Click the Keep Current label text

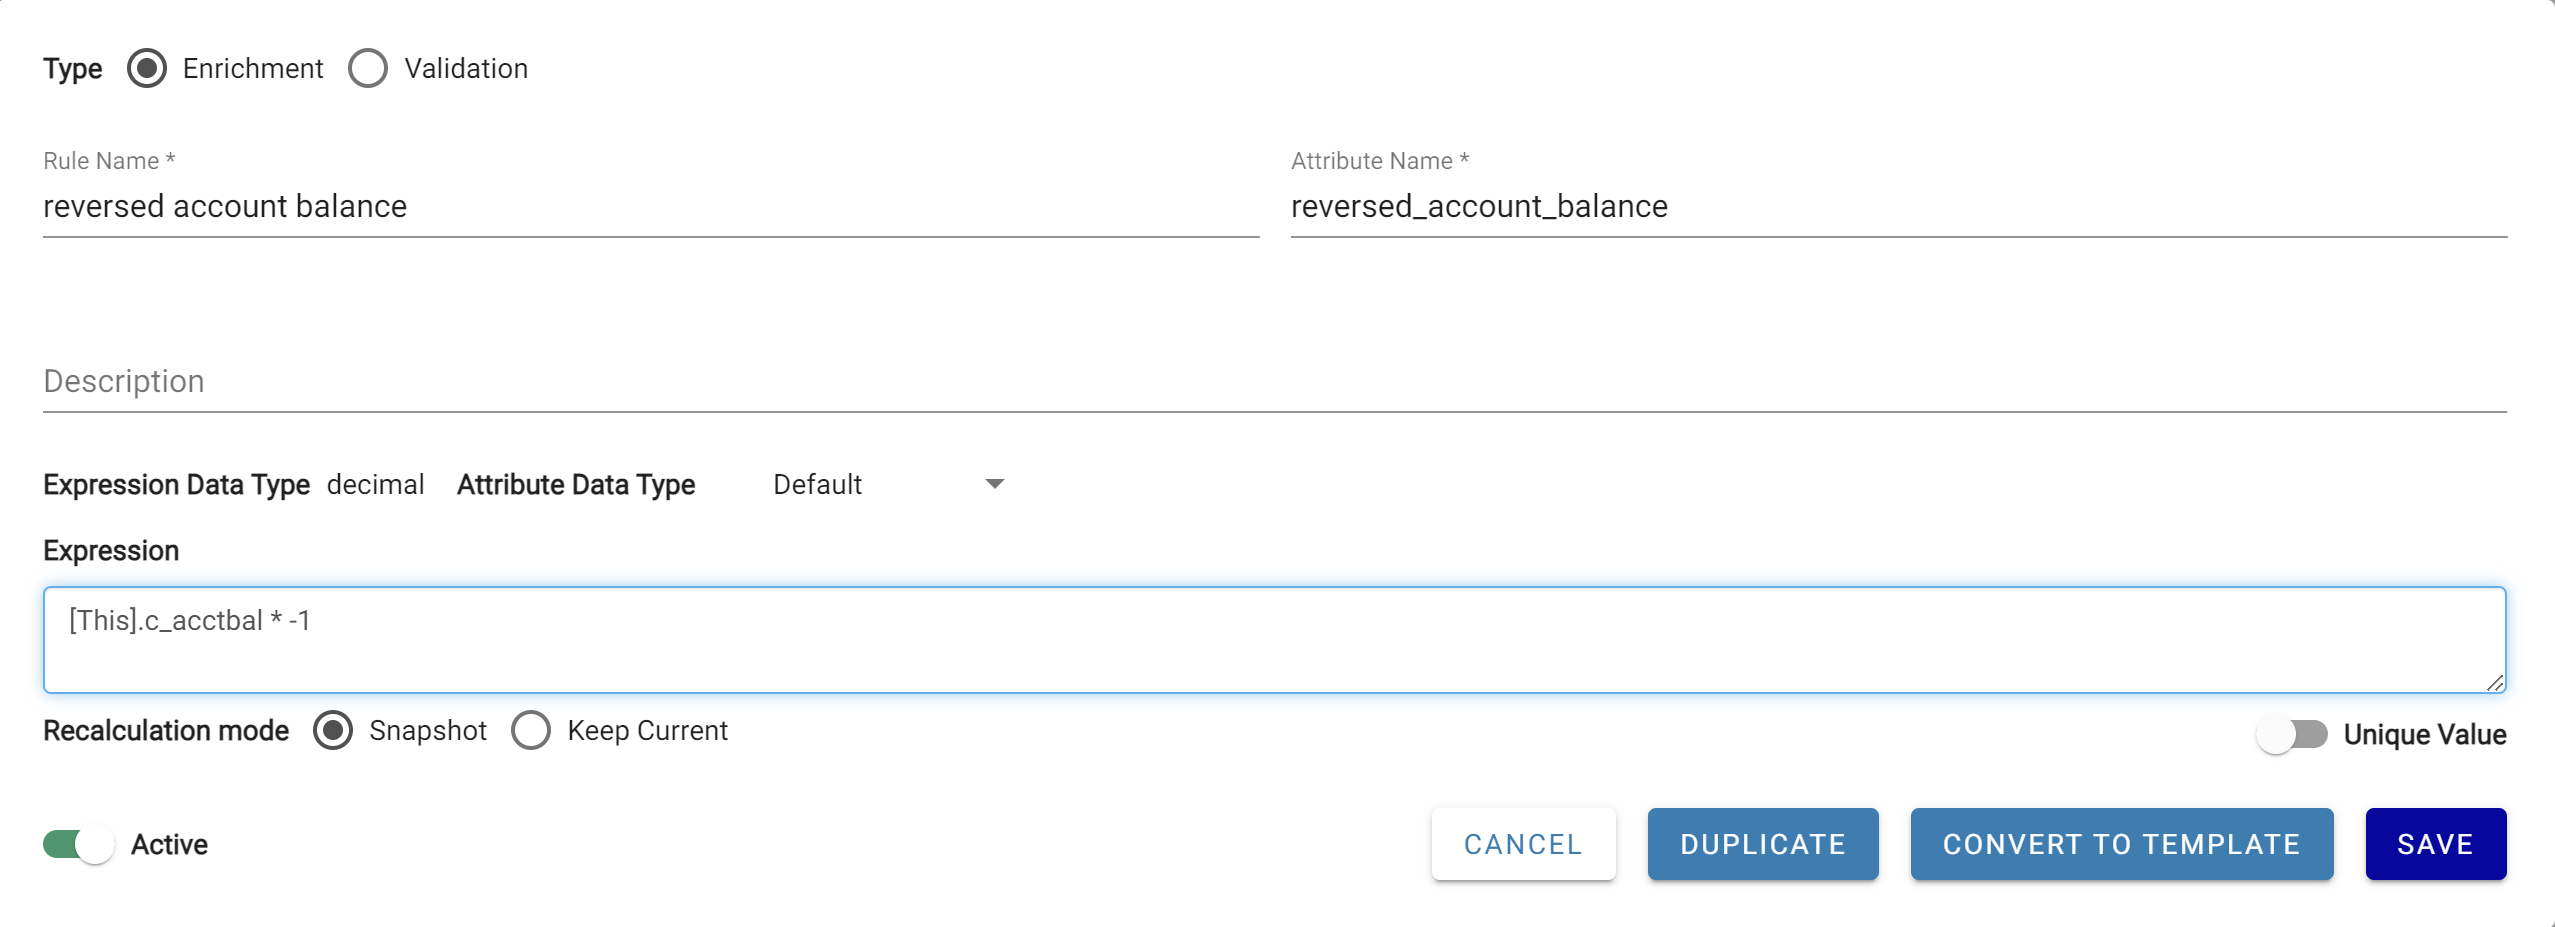(648, 731)
